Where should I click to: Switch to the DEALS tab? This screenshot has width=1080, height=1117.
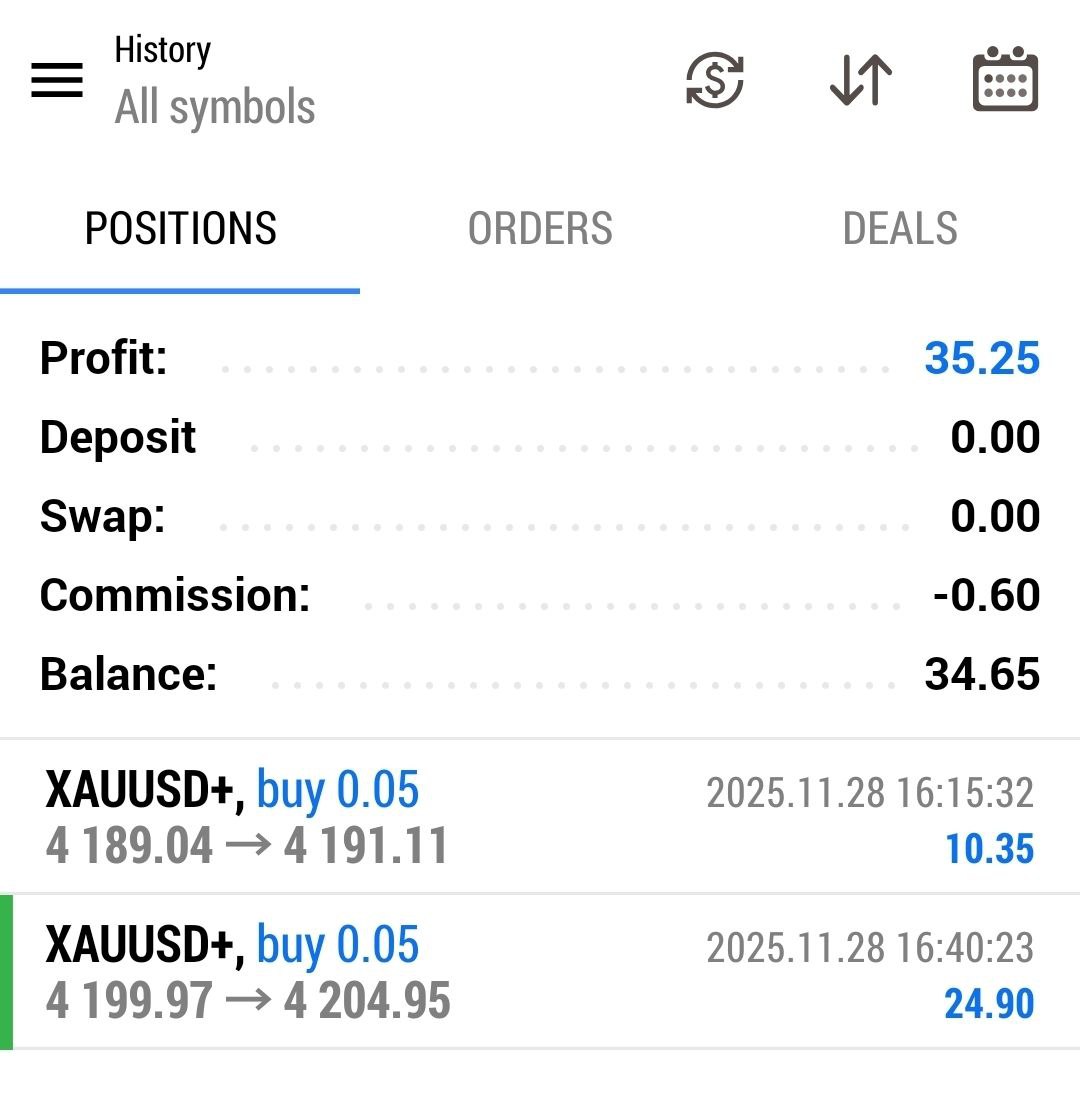[x=900, y=229]
